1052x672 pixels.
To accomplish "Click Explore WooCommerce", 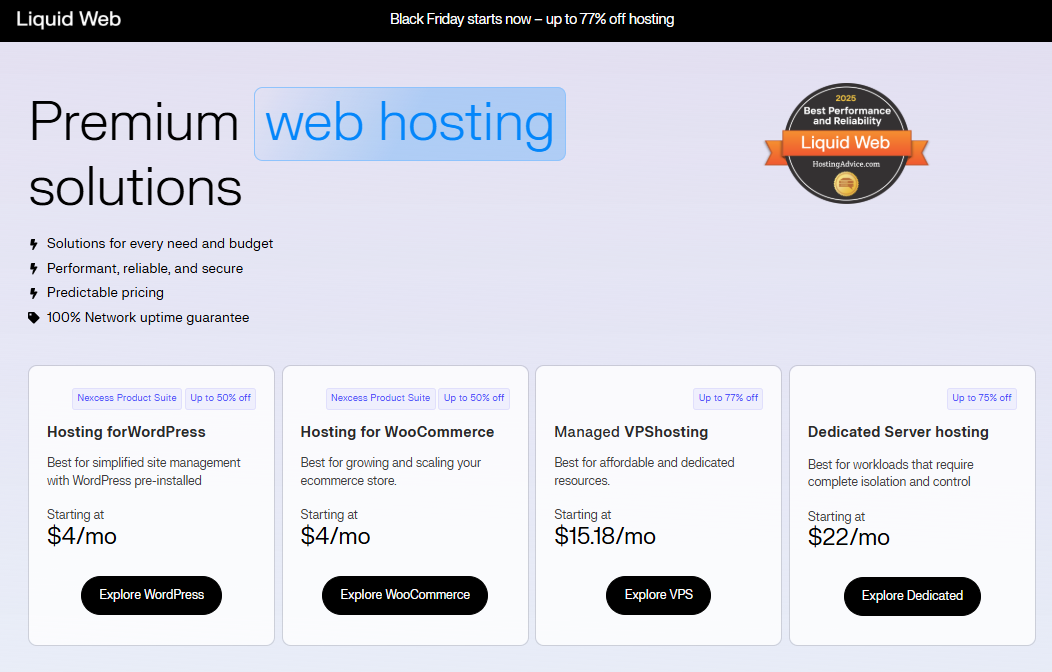I will coord(404,595).
